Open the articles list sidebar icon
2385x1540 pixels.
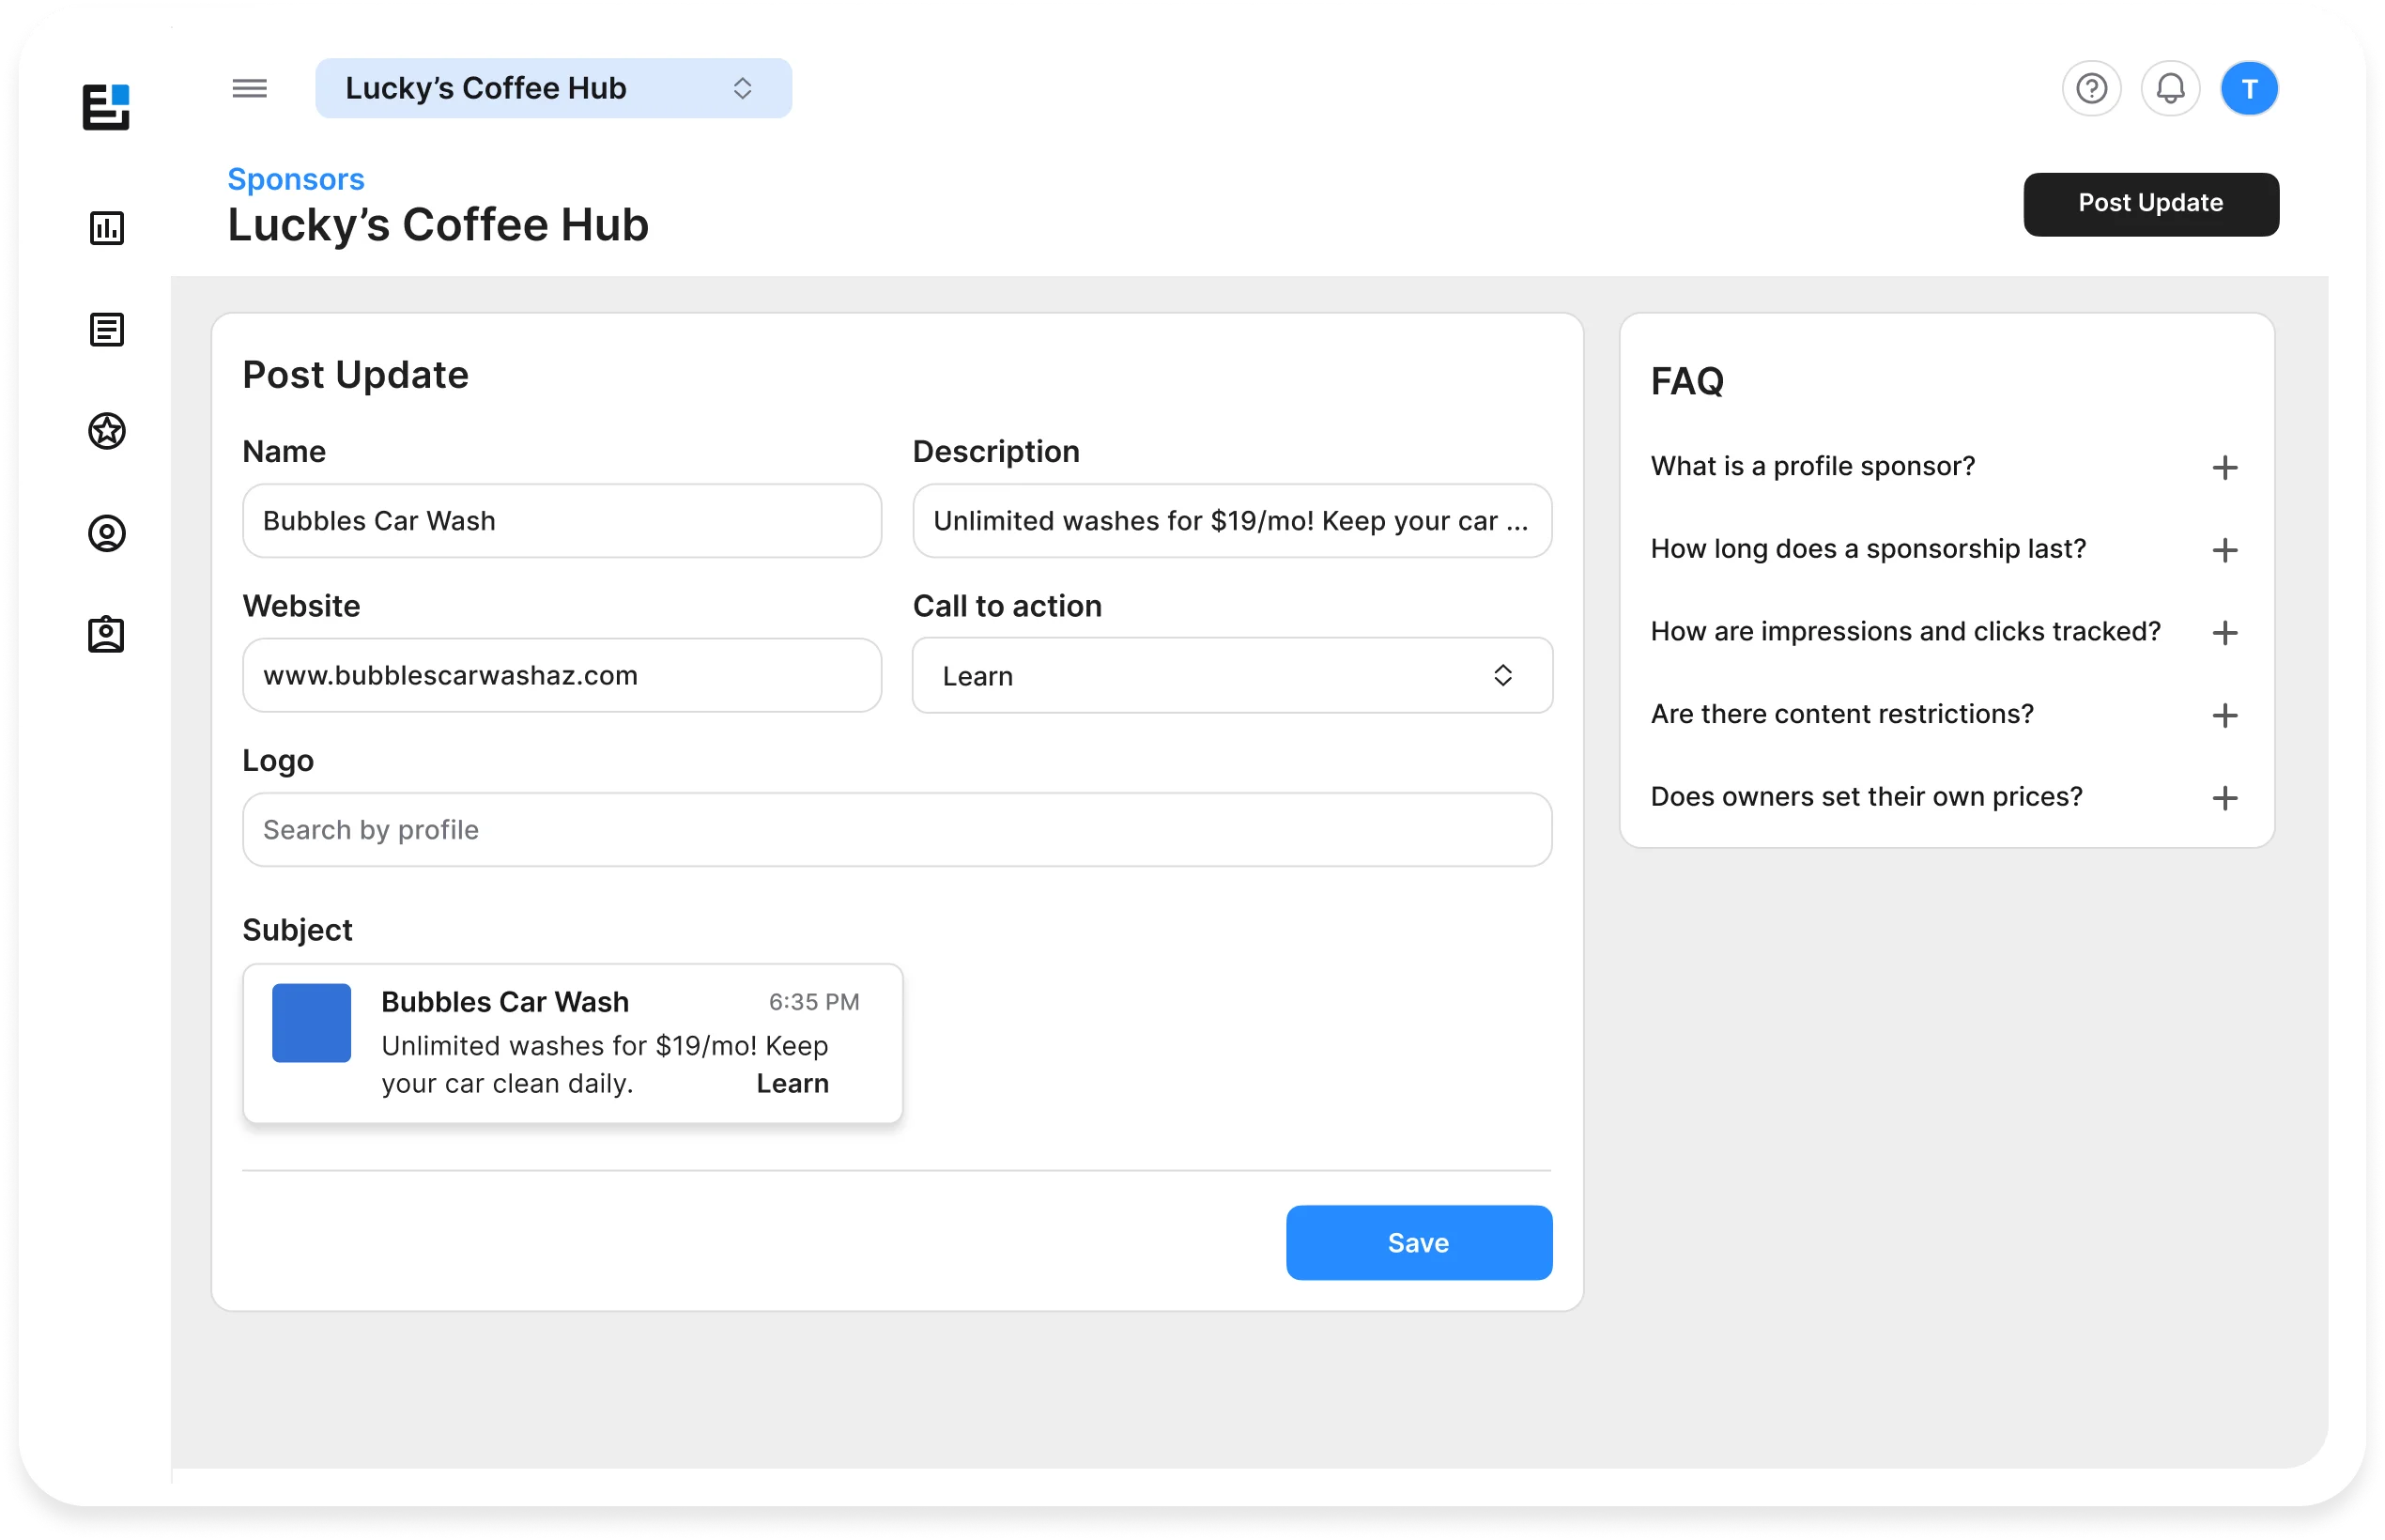pyautogui.click(x=107, y=330)
